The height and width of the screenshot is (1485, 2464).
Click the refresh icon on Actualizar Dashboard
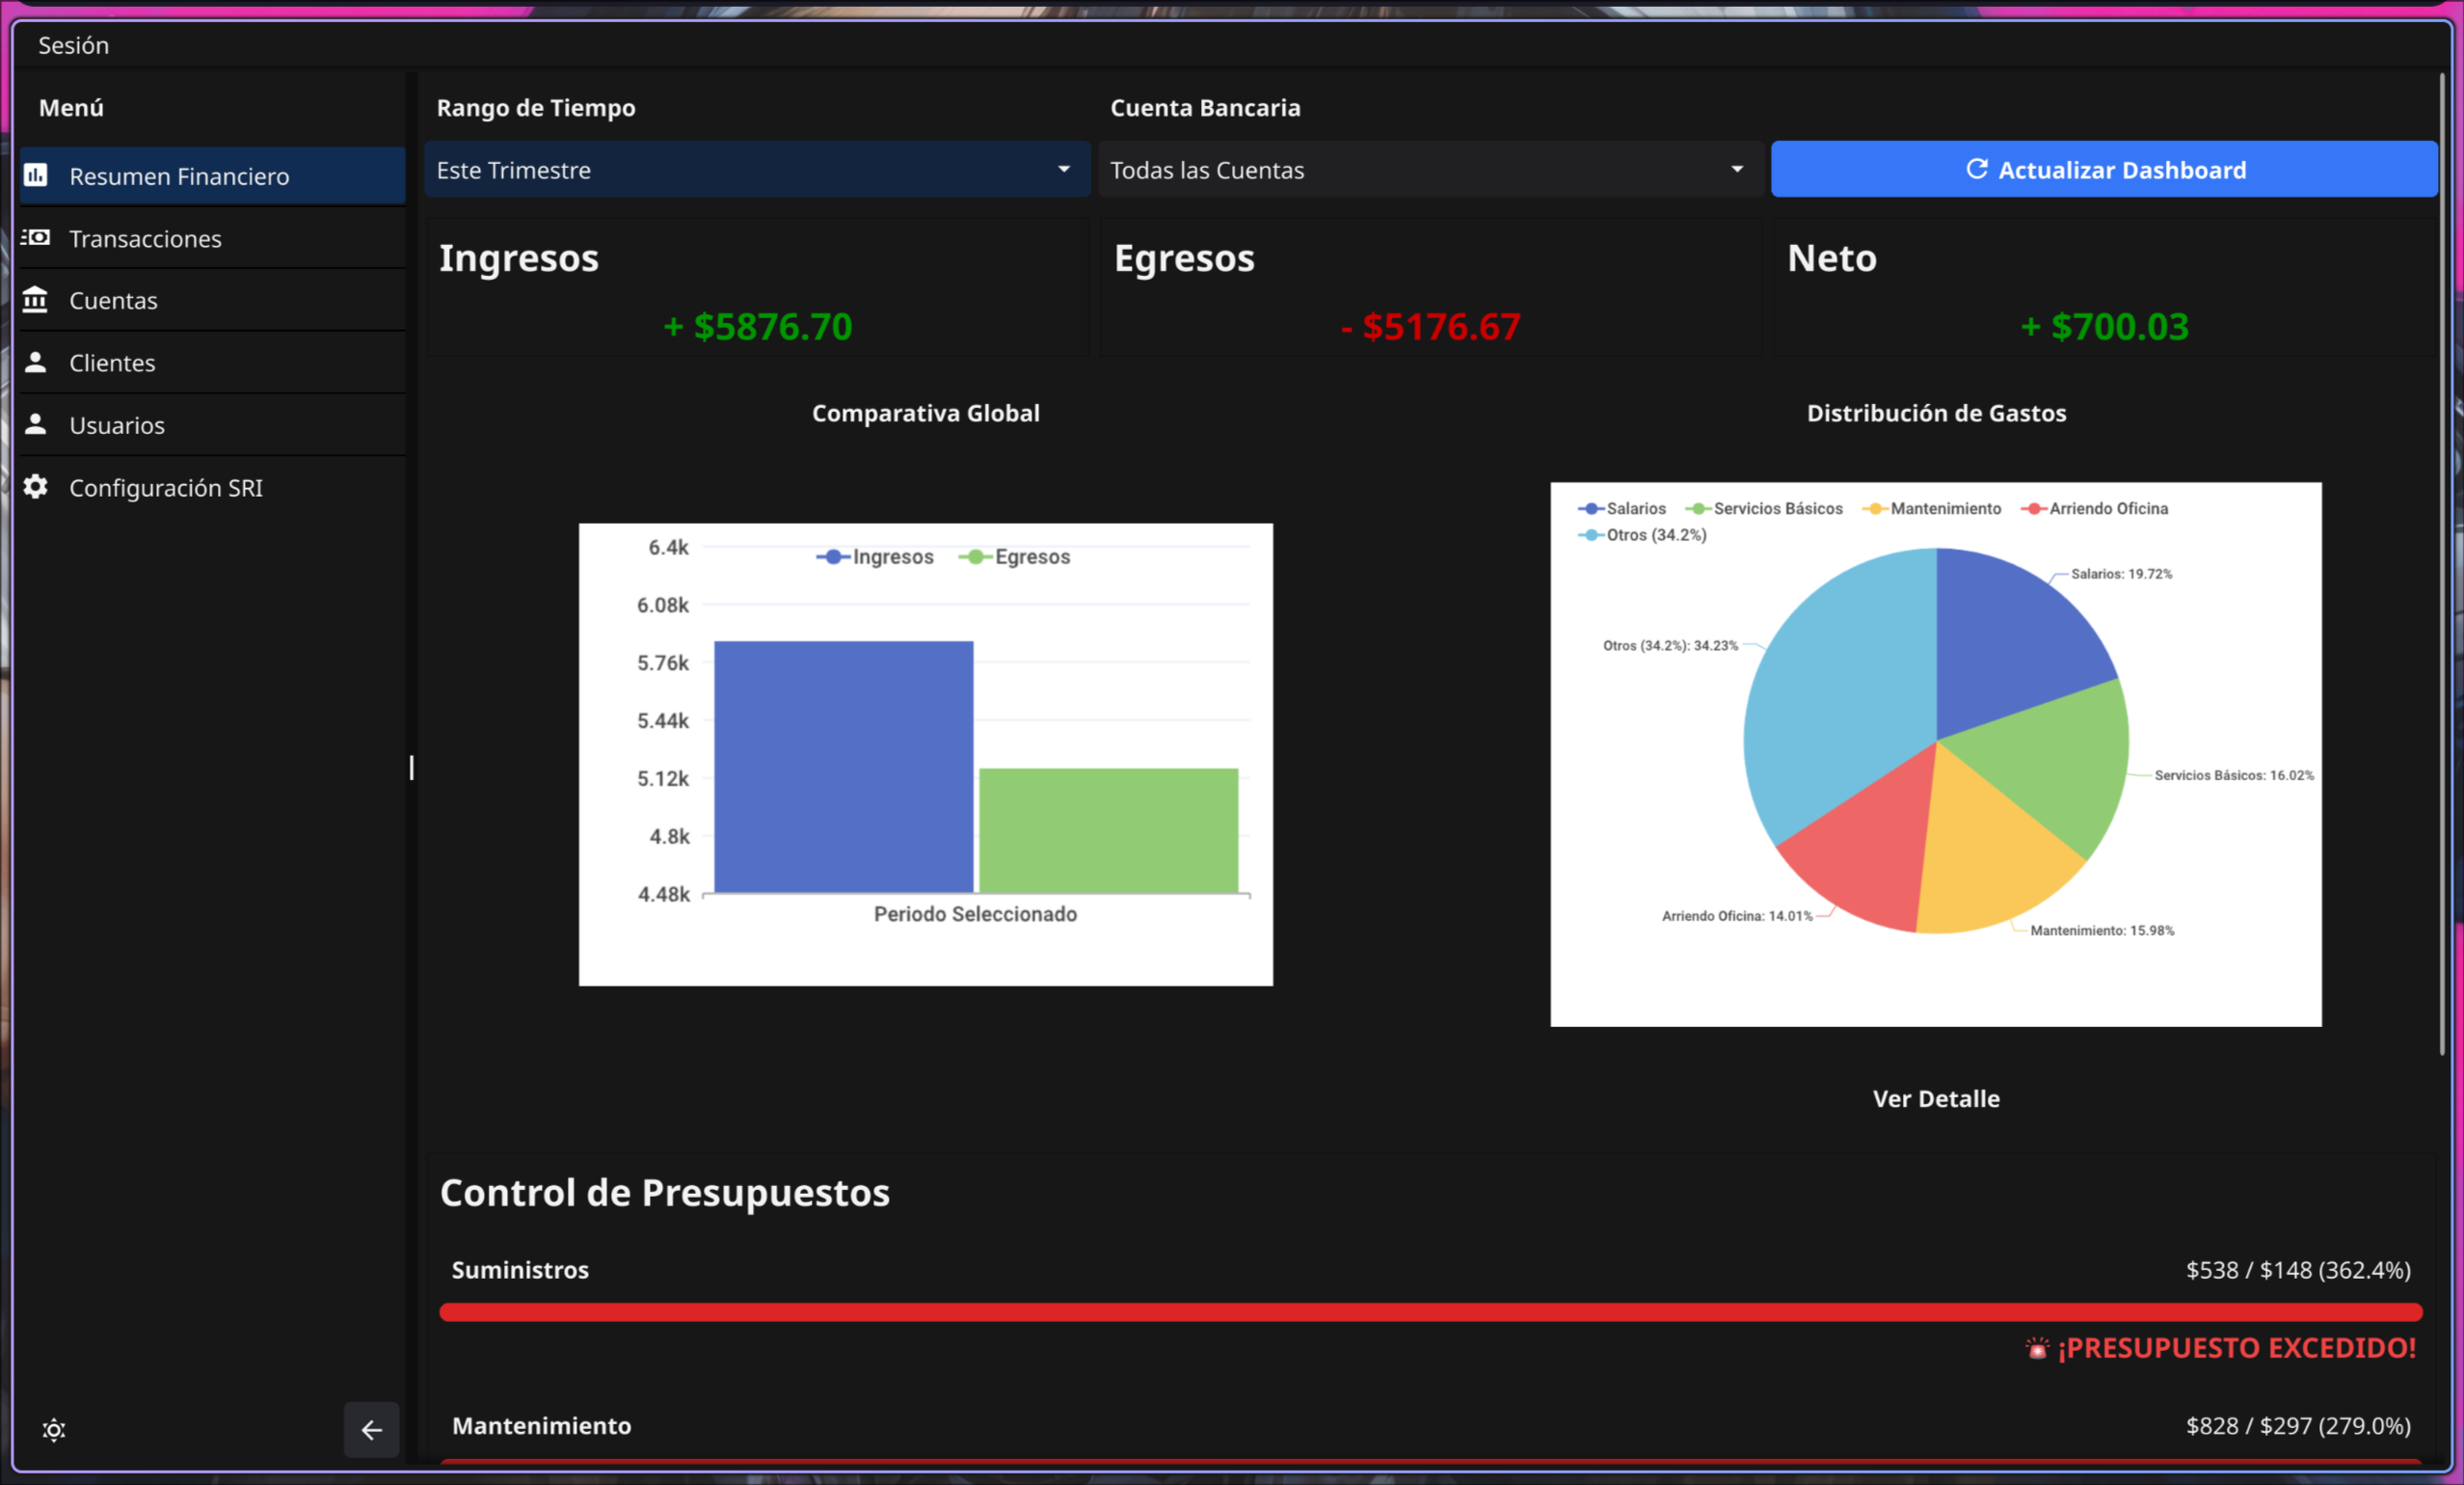[1979, 169]
